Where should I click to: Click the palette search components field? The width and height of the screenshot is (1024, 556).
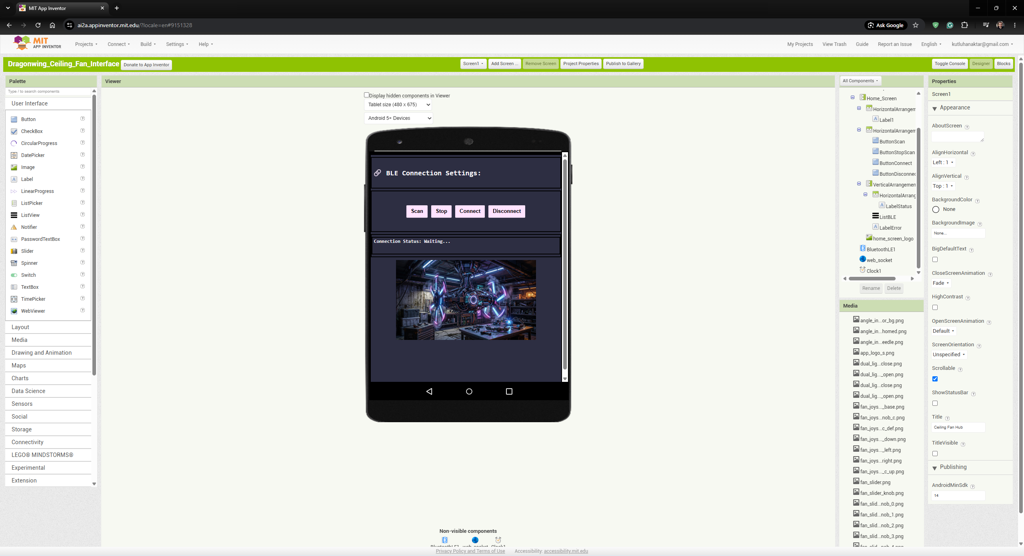[x=49, y=91]
